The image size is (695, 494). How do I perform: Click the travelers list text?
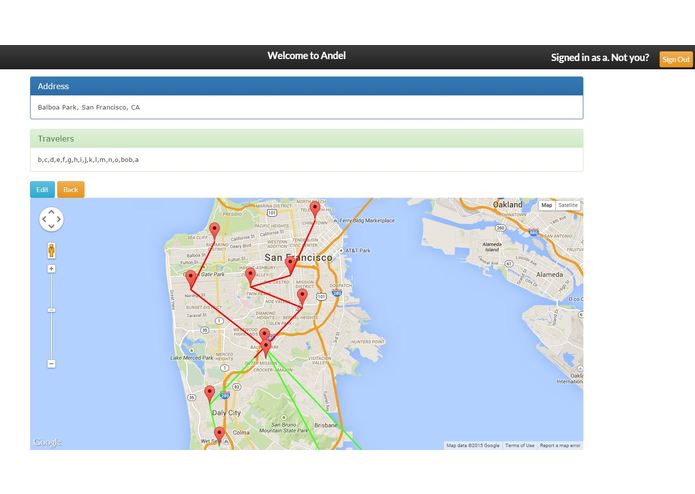click(x=88, y=159)
